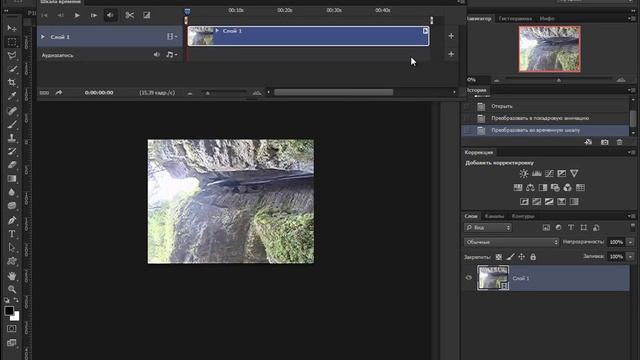Select the Healing Brush tool
640x360 pixels.
pos(12,110)
